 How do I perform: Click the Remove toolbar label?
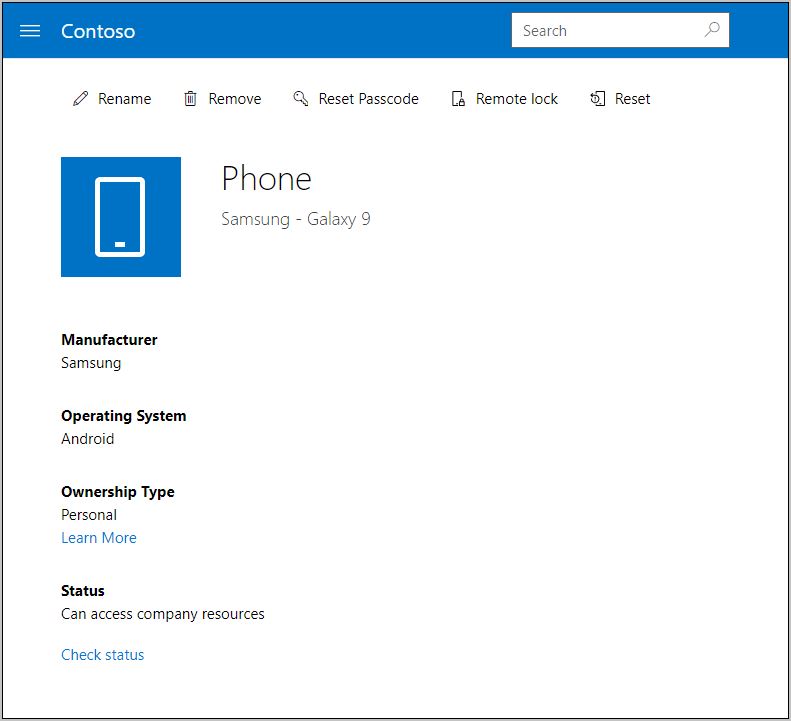(x=235, y=99)
